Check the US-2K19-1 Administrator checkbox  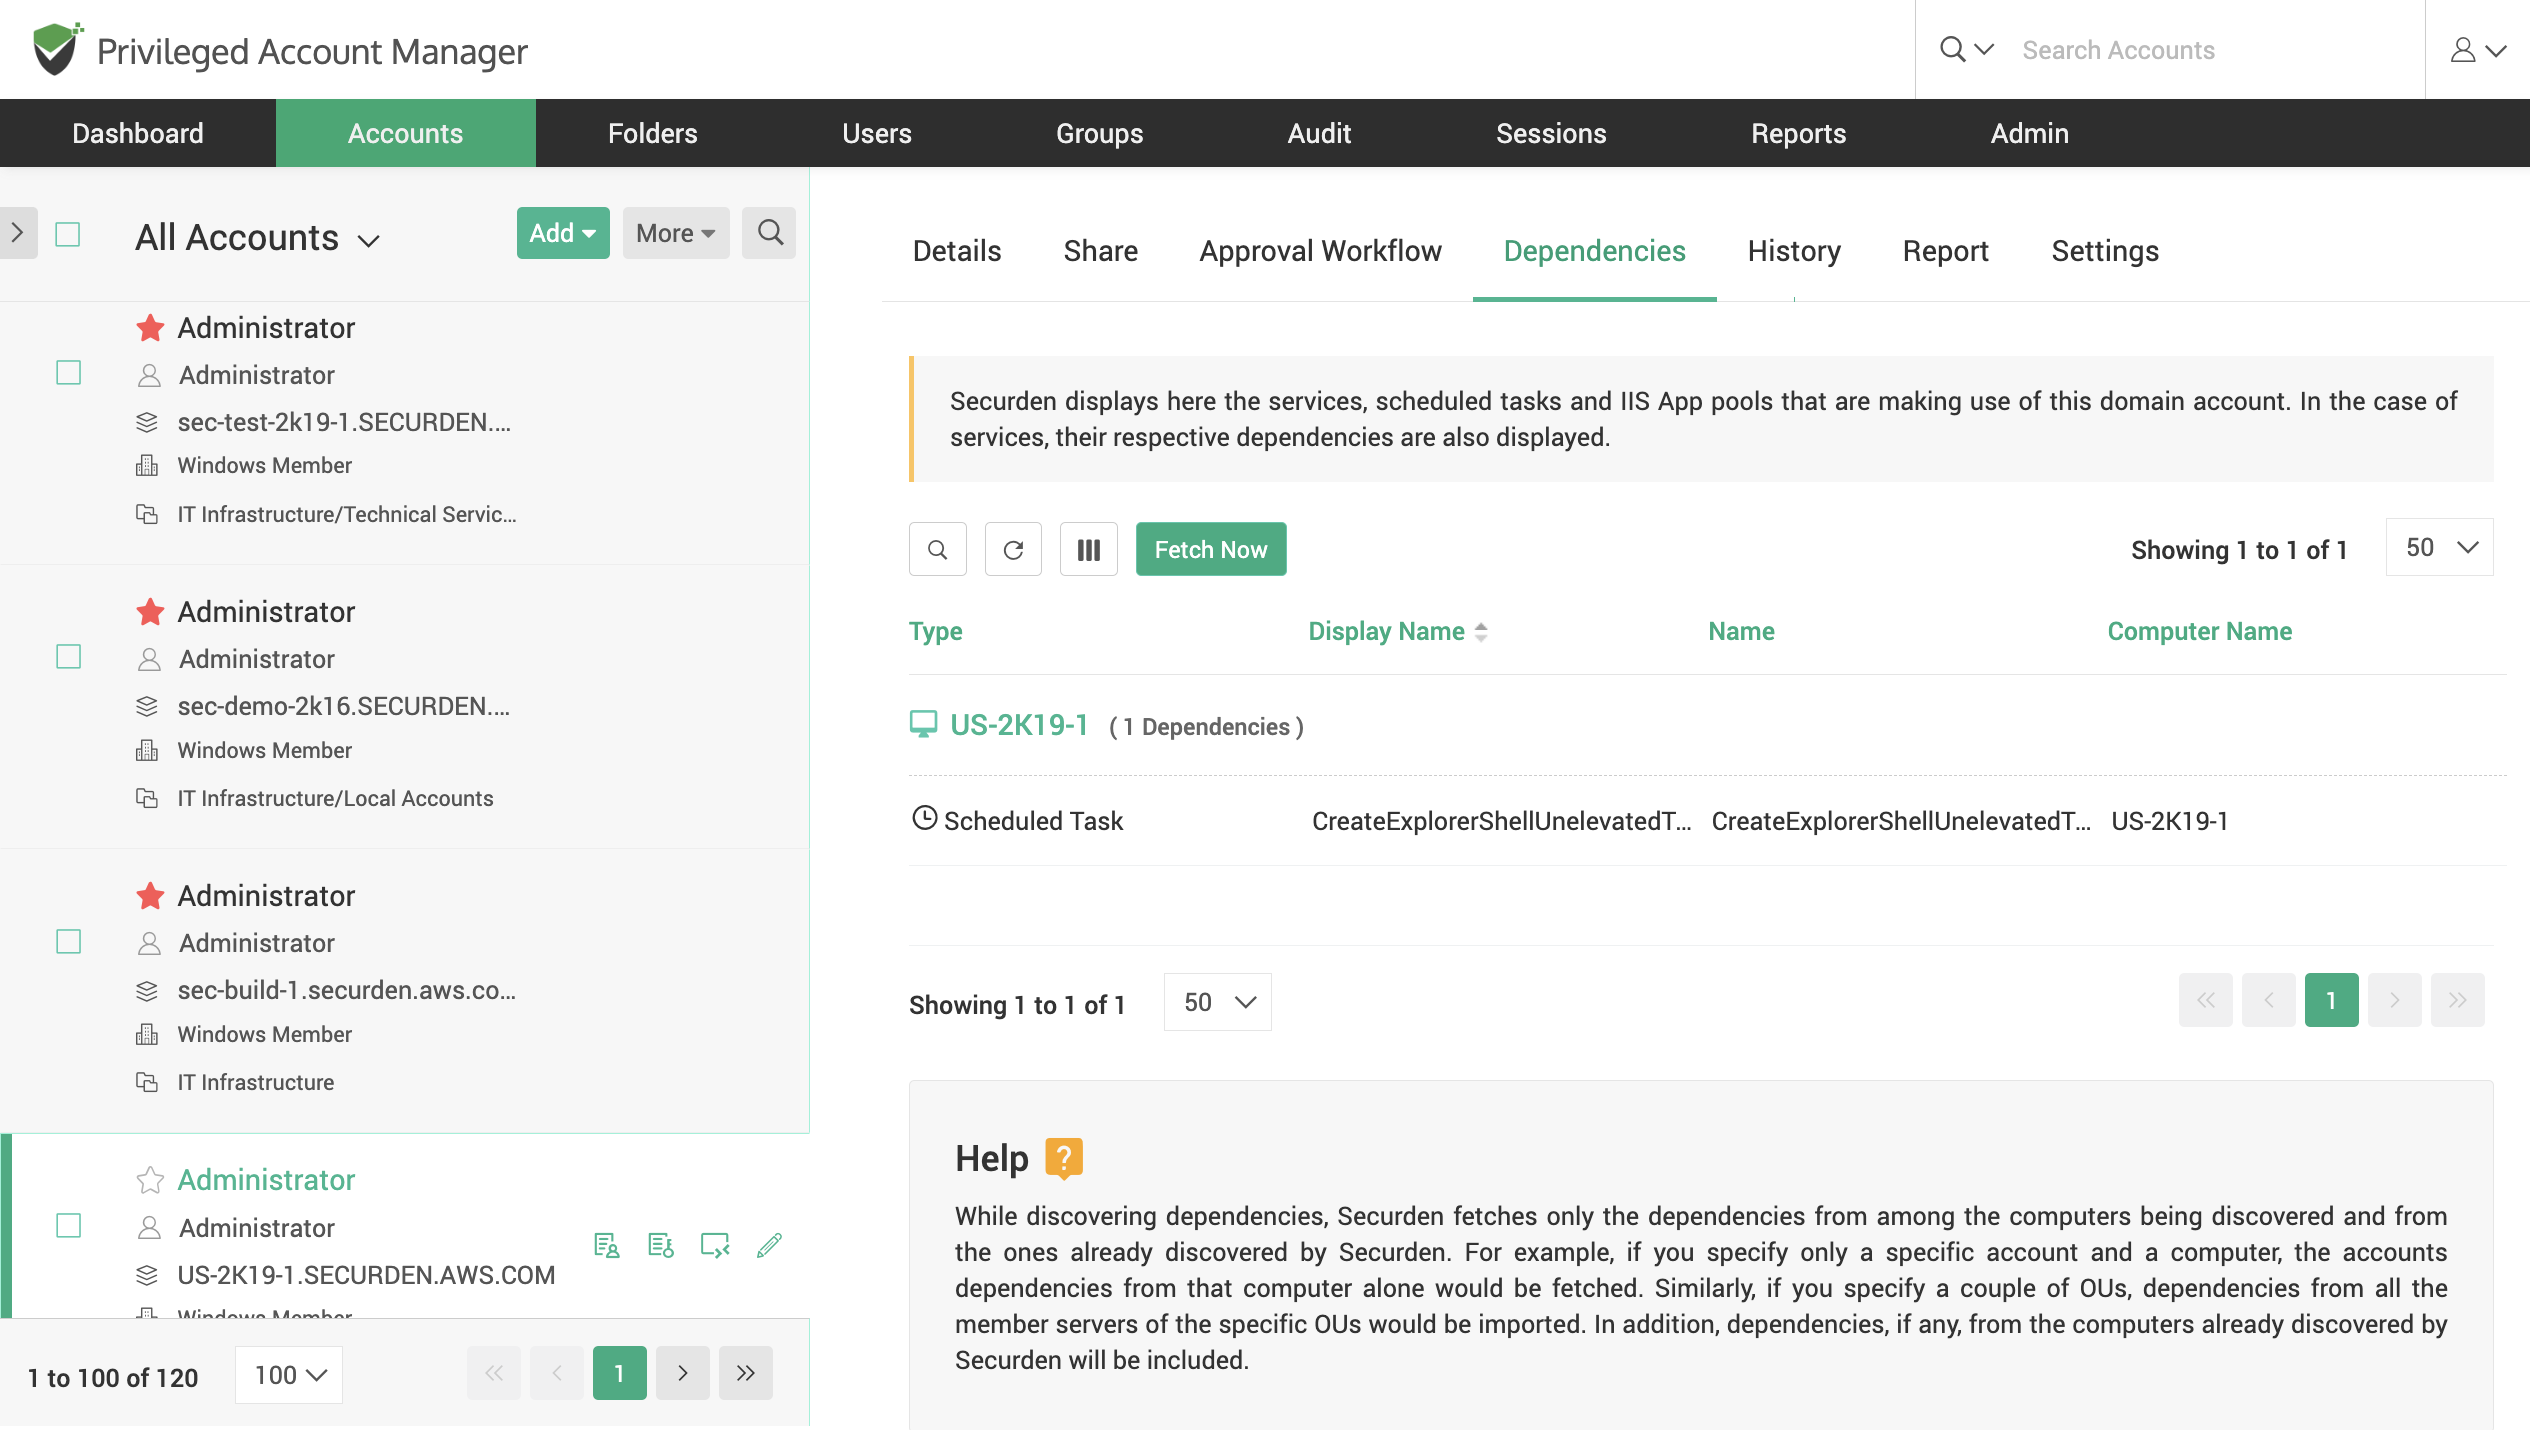pyautogui.click(x=68, y=1226)
